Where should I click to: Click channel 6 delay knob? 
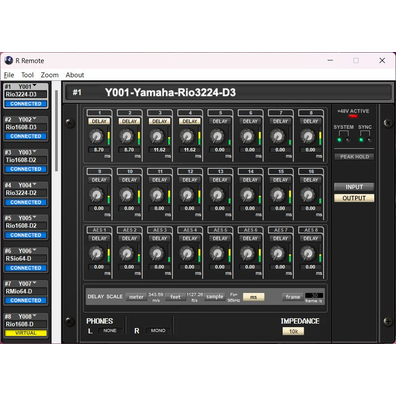tap(247, 136)
